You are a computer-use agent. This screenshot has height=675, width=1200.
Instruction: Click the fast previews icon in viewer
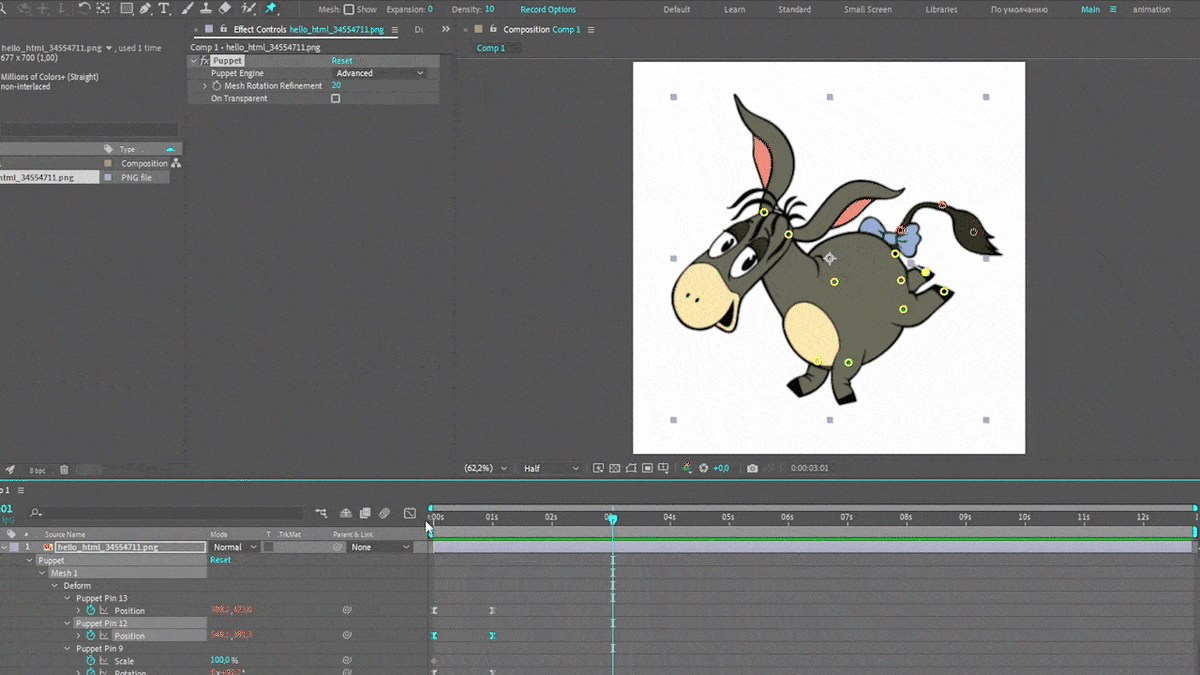598,468
